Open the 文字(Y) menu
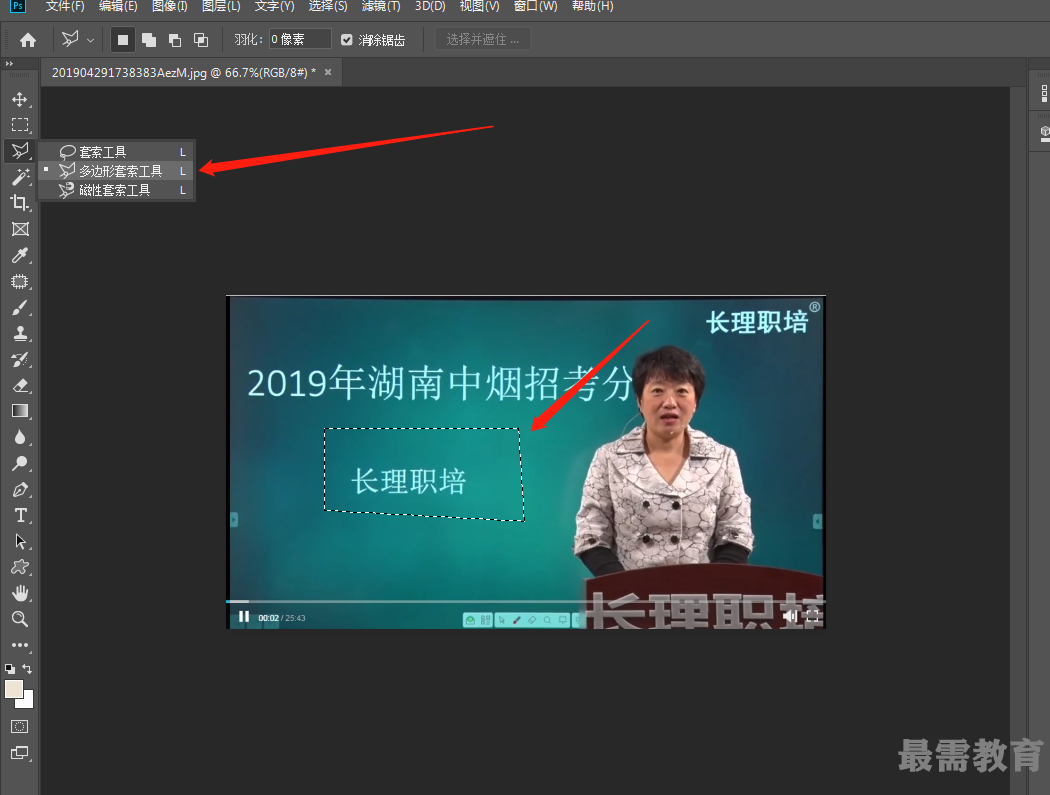This screenshot has width=1050, height=795. click(275, 6)
